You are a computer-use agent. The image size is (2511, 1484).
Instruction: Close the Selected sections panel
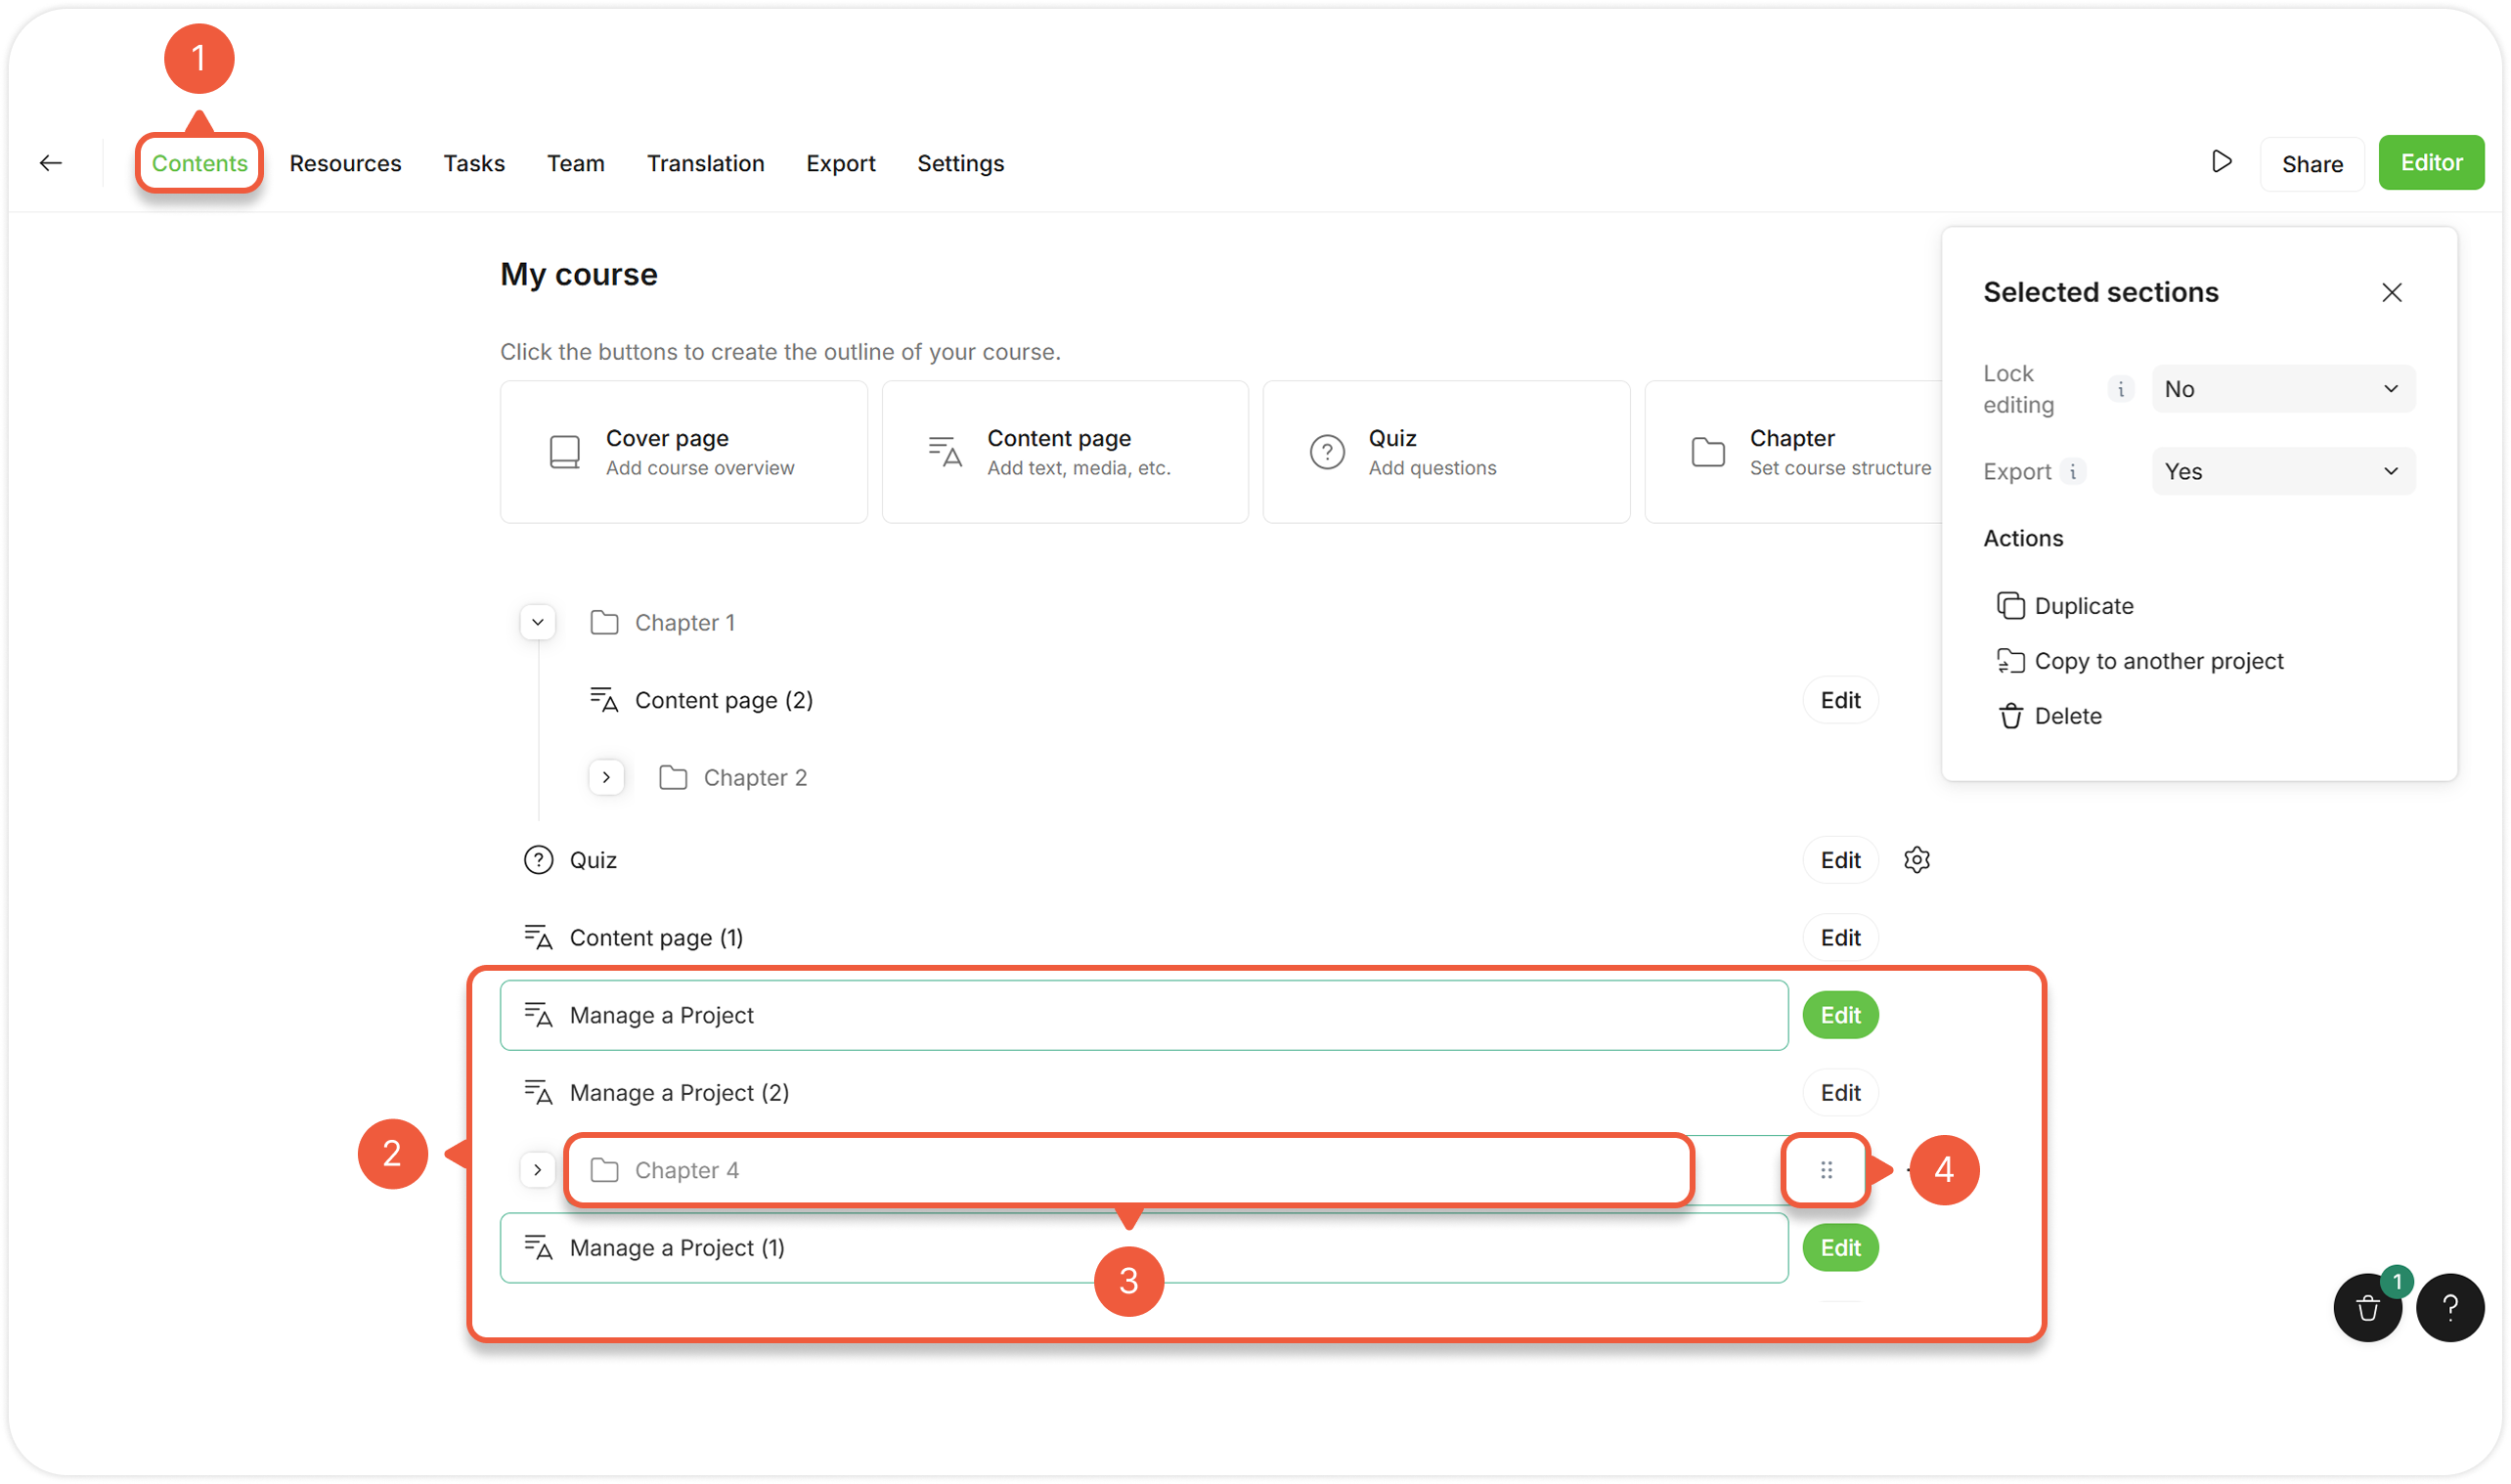click(2391, 292)
